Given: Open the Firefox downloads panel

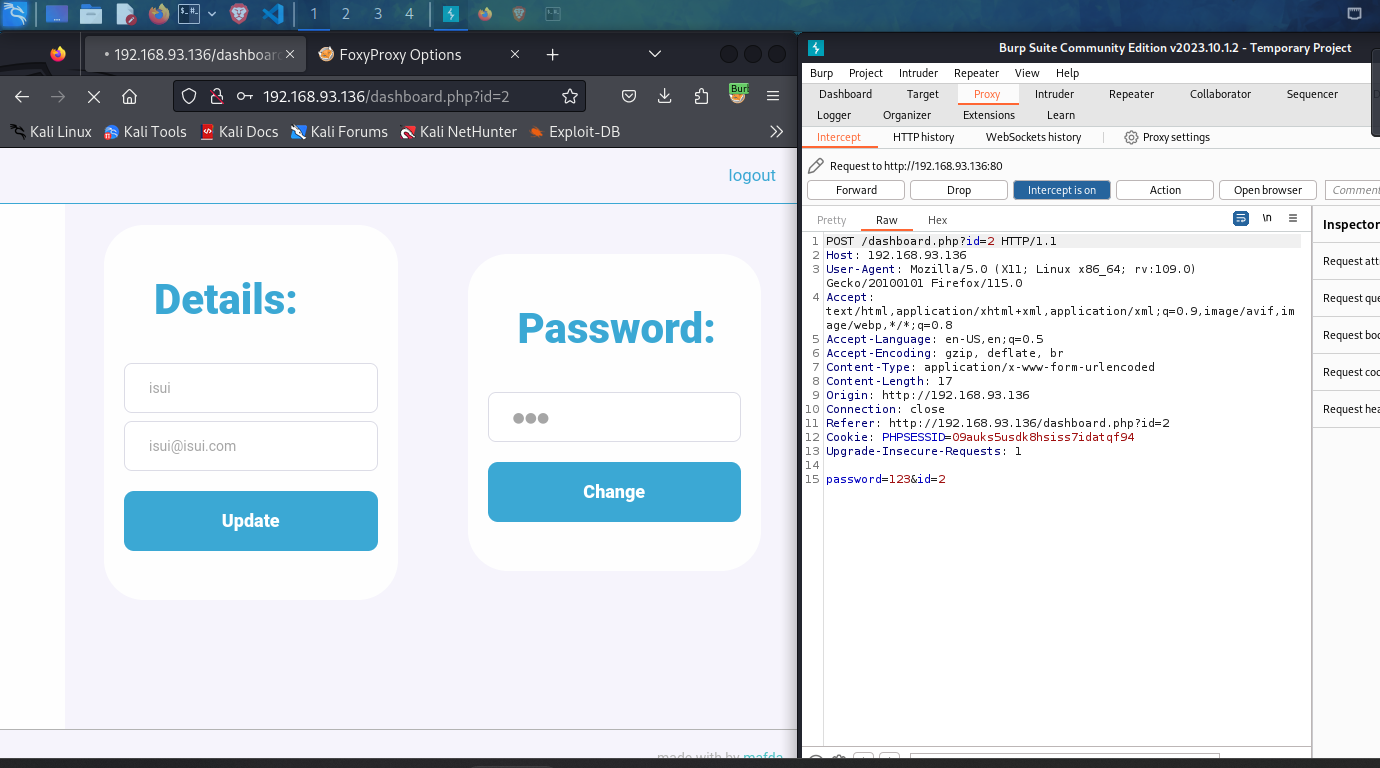Looking at the screenshot, I should (x=664, y=97).
